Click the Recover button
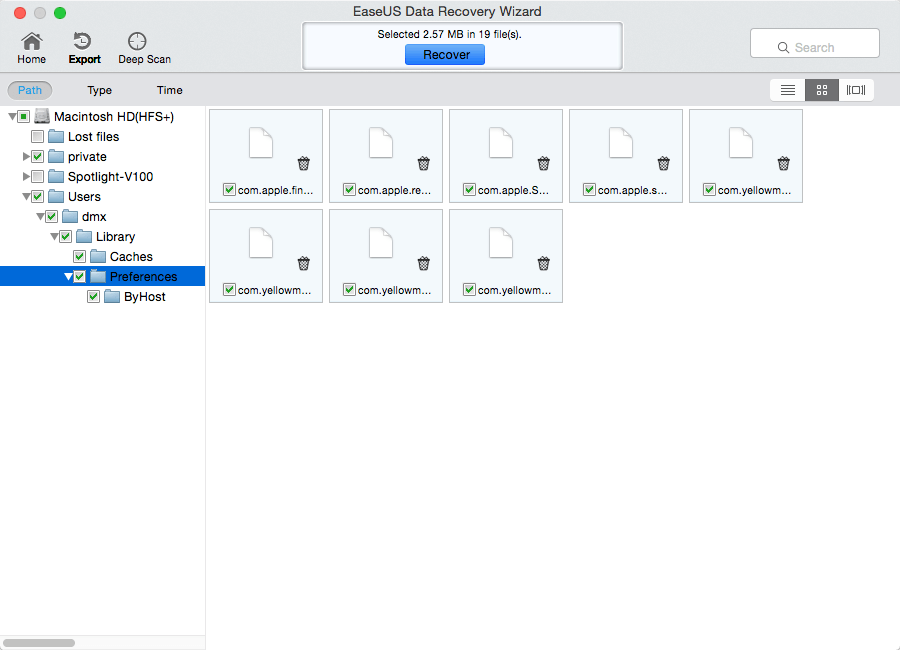 pos(445,55)
